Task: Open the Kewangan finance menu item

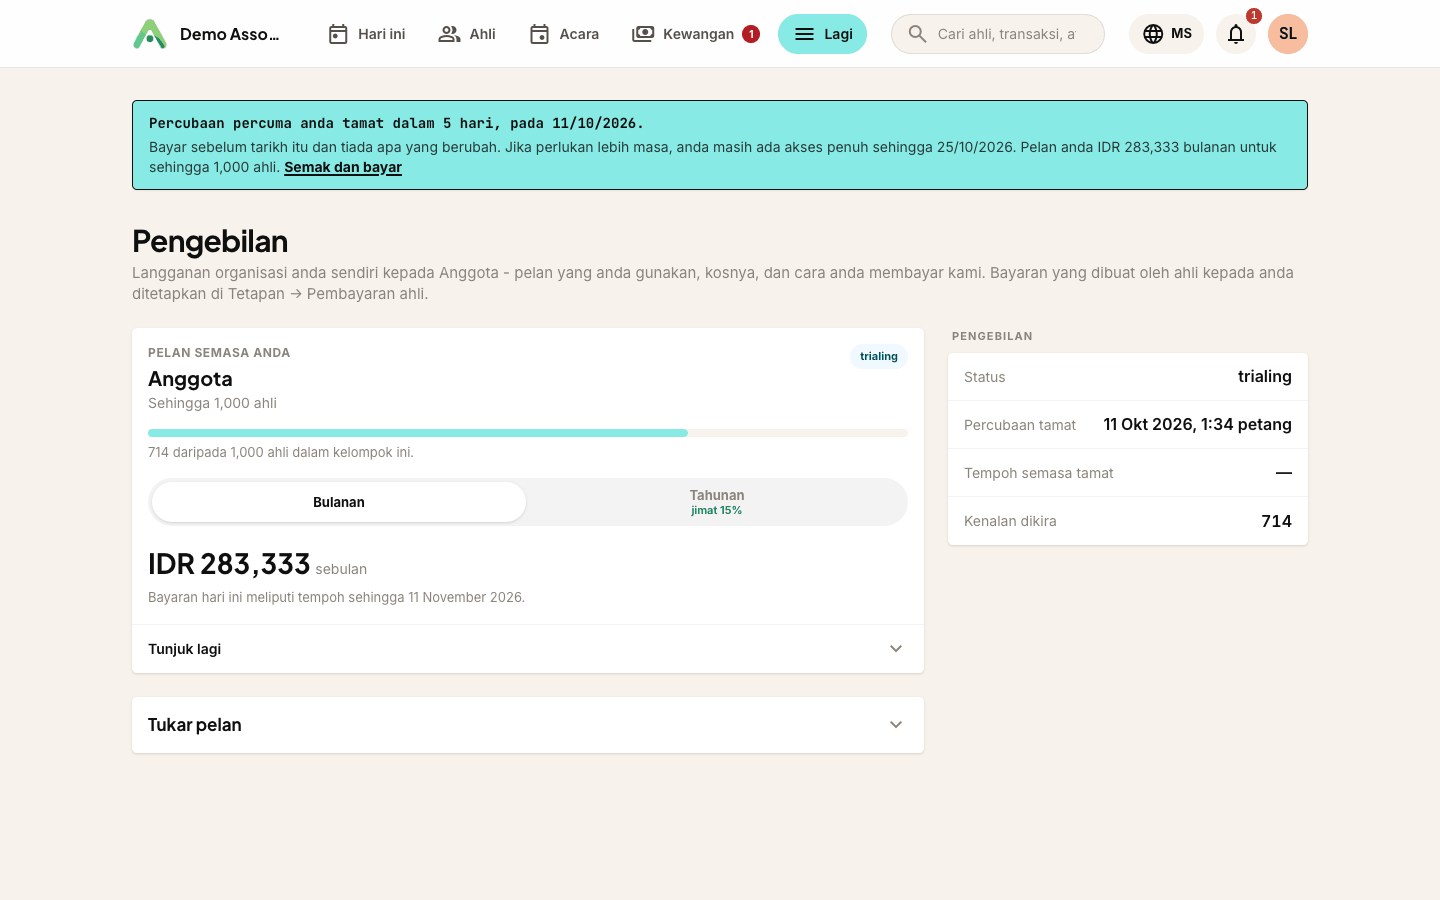Action: 695,34
